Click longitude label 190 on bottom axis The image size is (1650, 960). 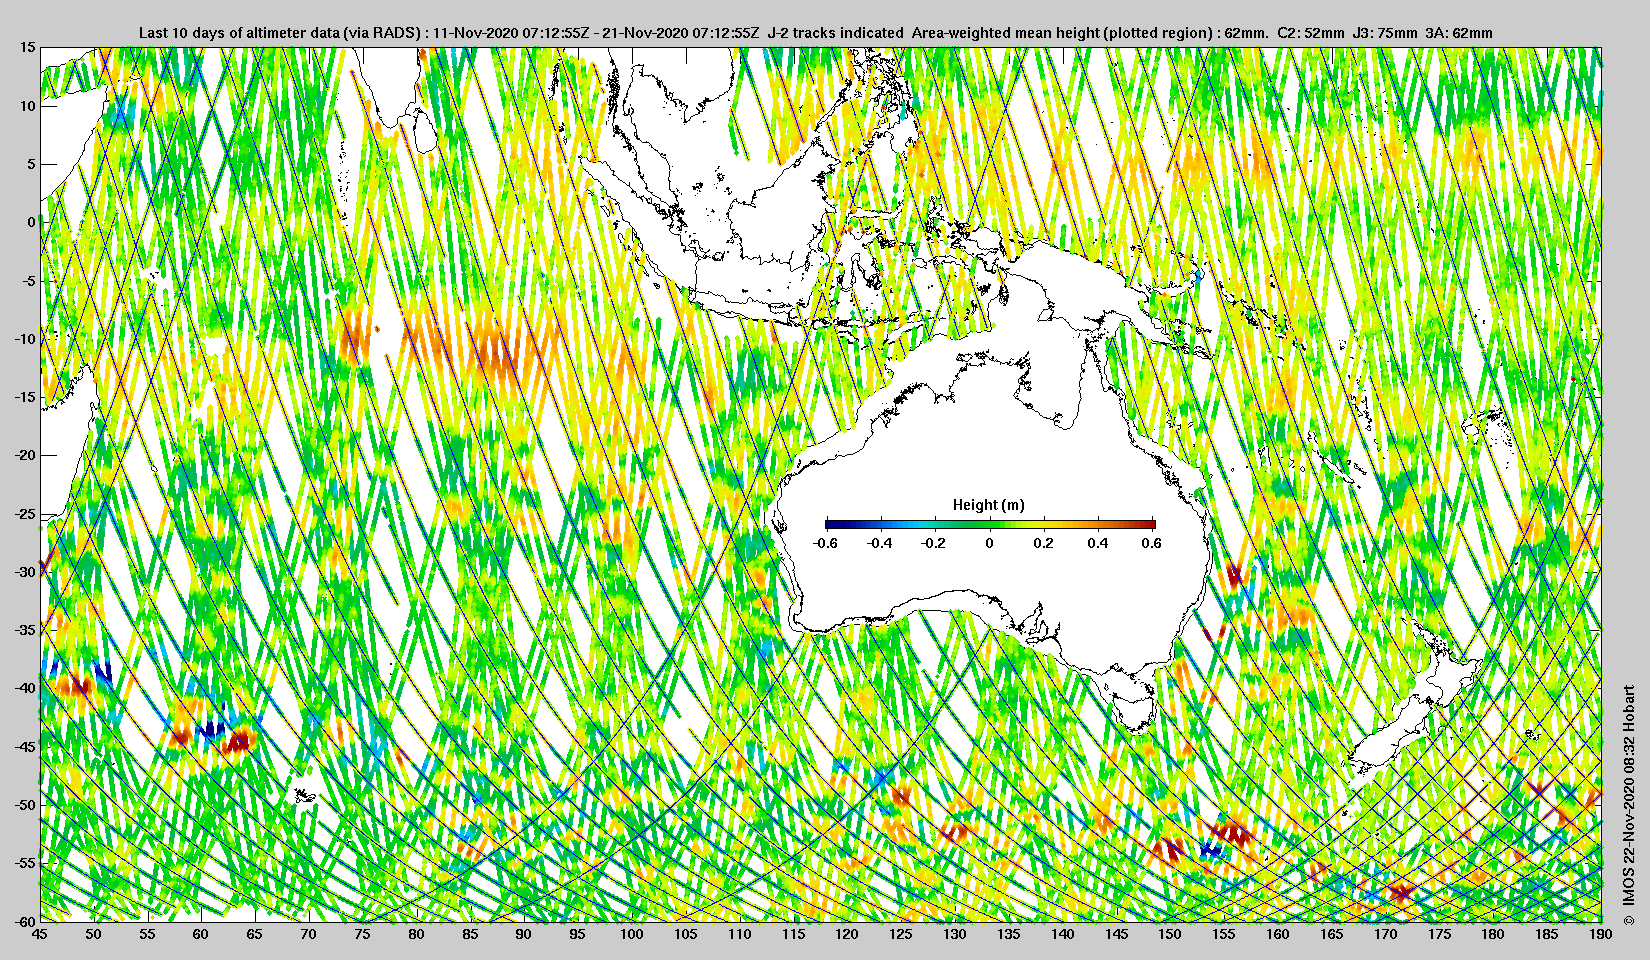(1600, 934)
